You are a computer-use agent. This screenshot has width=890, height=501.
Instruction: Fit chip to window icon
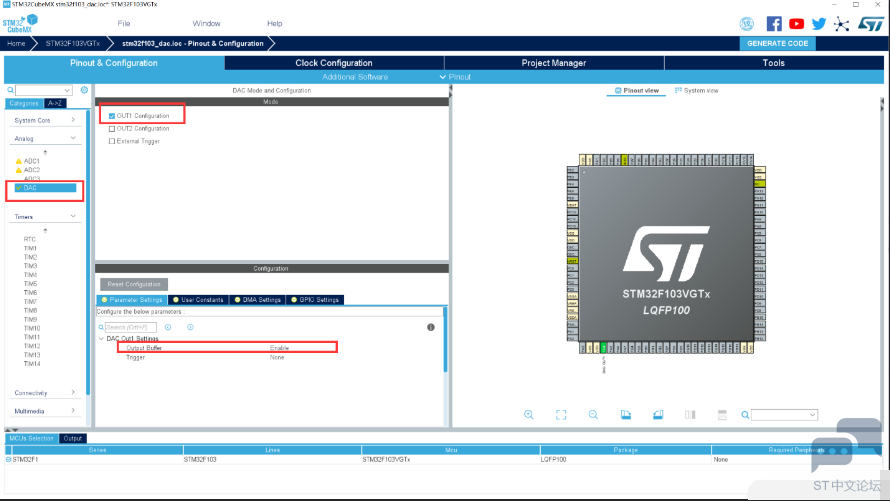tap(561, 415)
